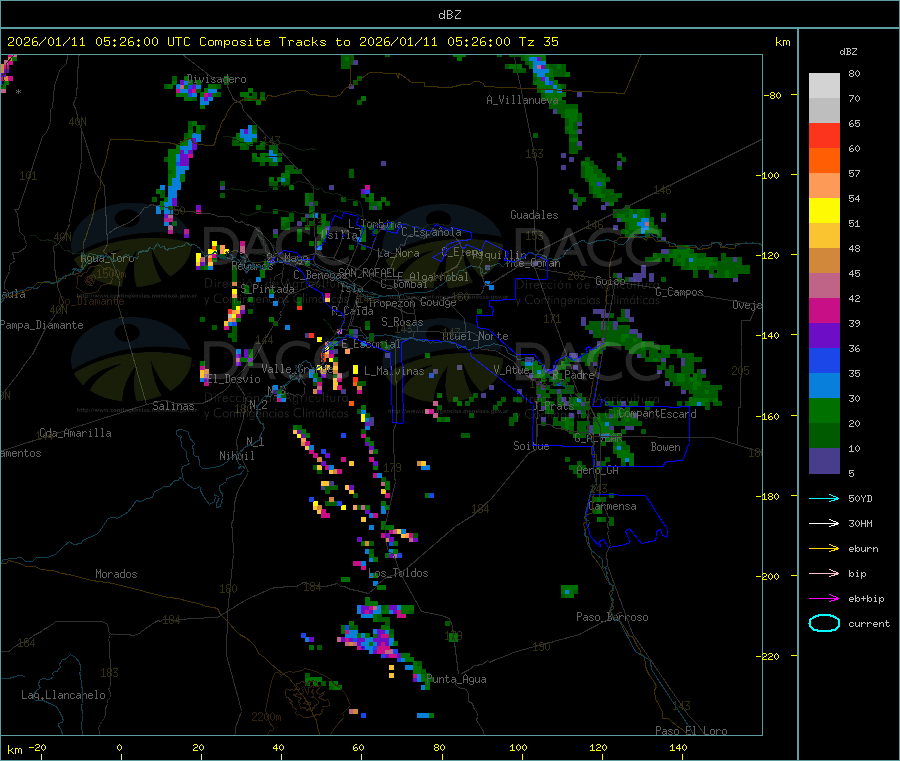The width and height of the screenshot is (900, 761).
Task: Click the dBZ title at top
Action: pyautogui.click(x=449, y=14)
